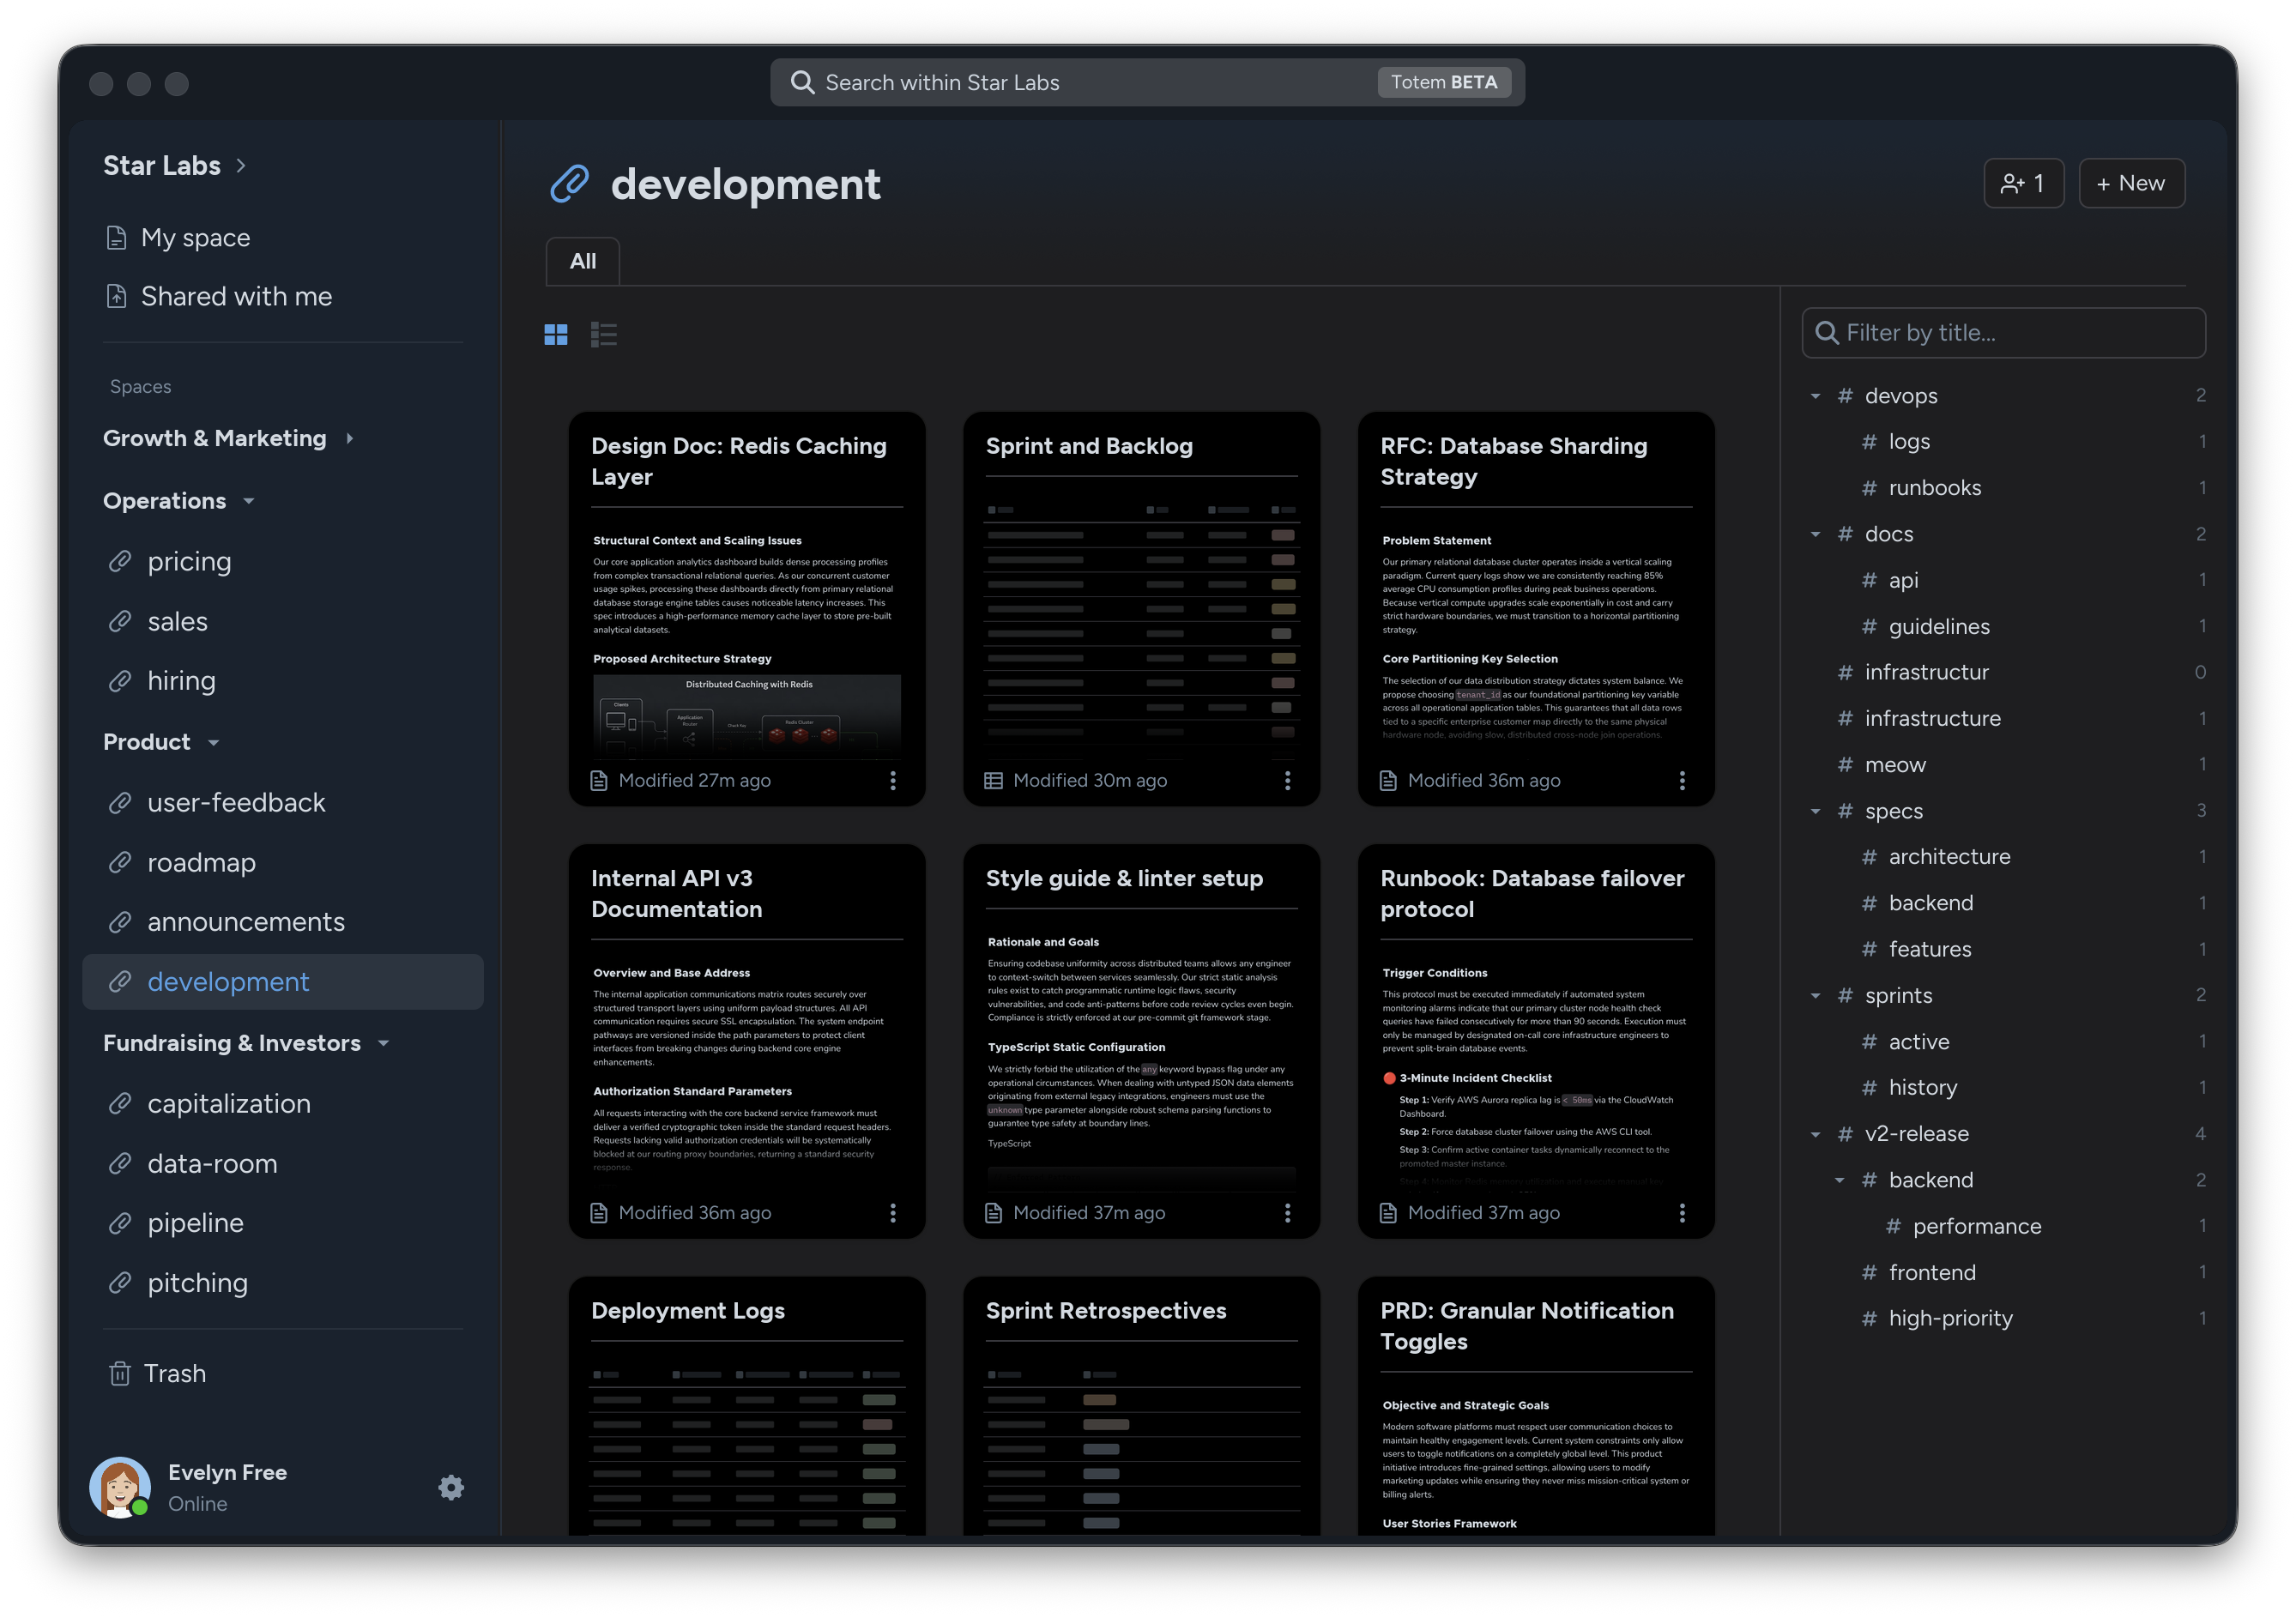Viewport: 2296px width, 1618px height.
Task: Click link icon next to data-room
Action: 120,1163
